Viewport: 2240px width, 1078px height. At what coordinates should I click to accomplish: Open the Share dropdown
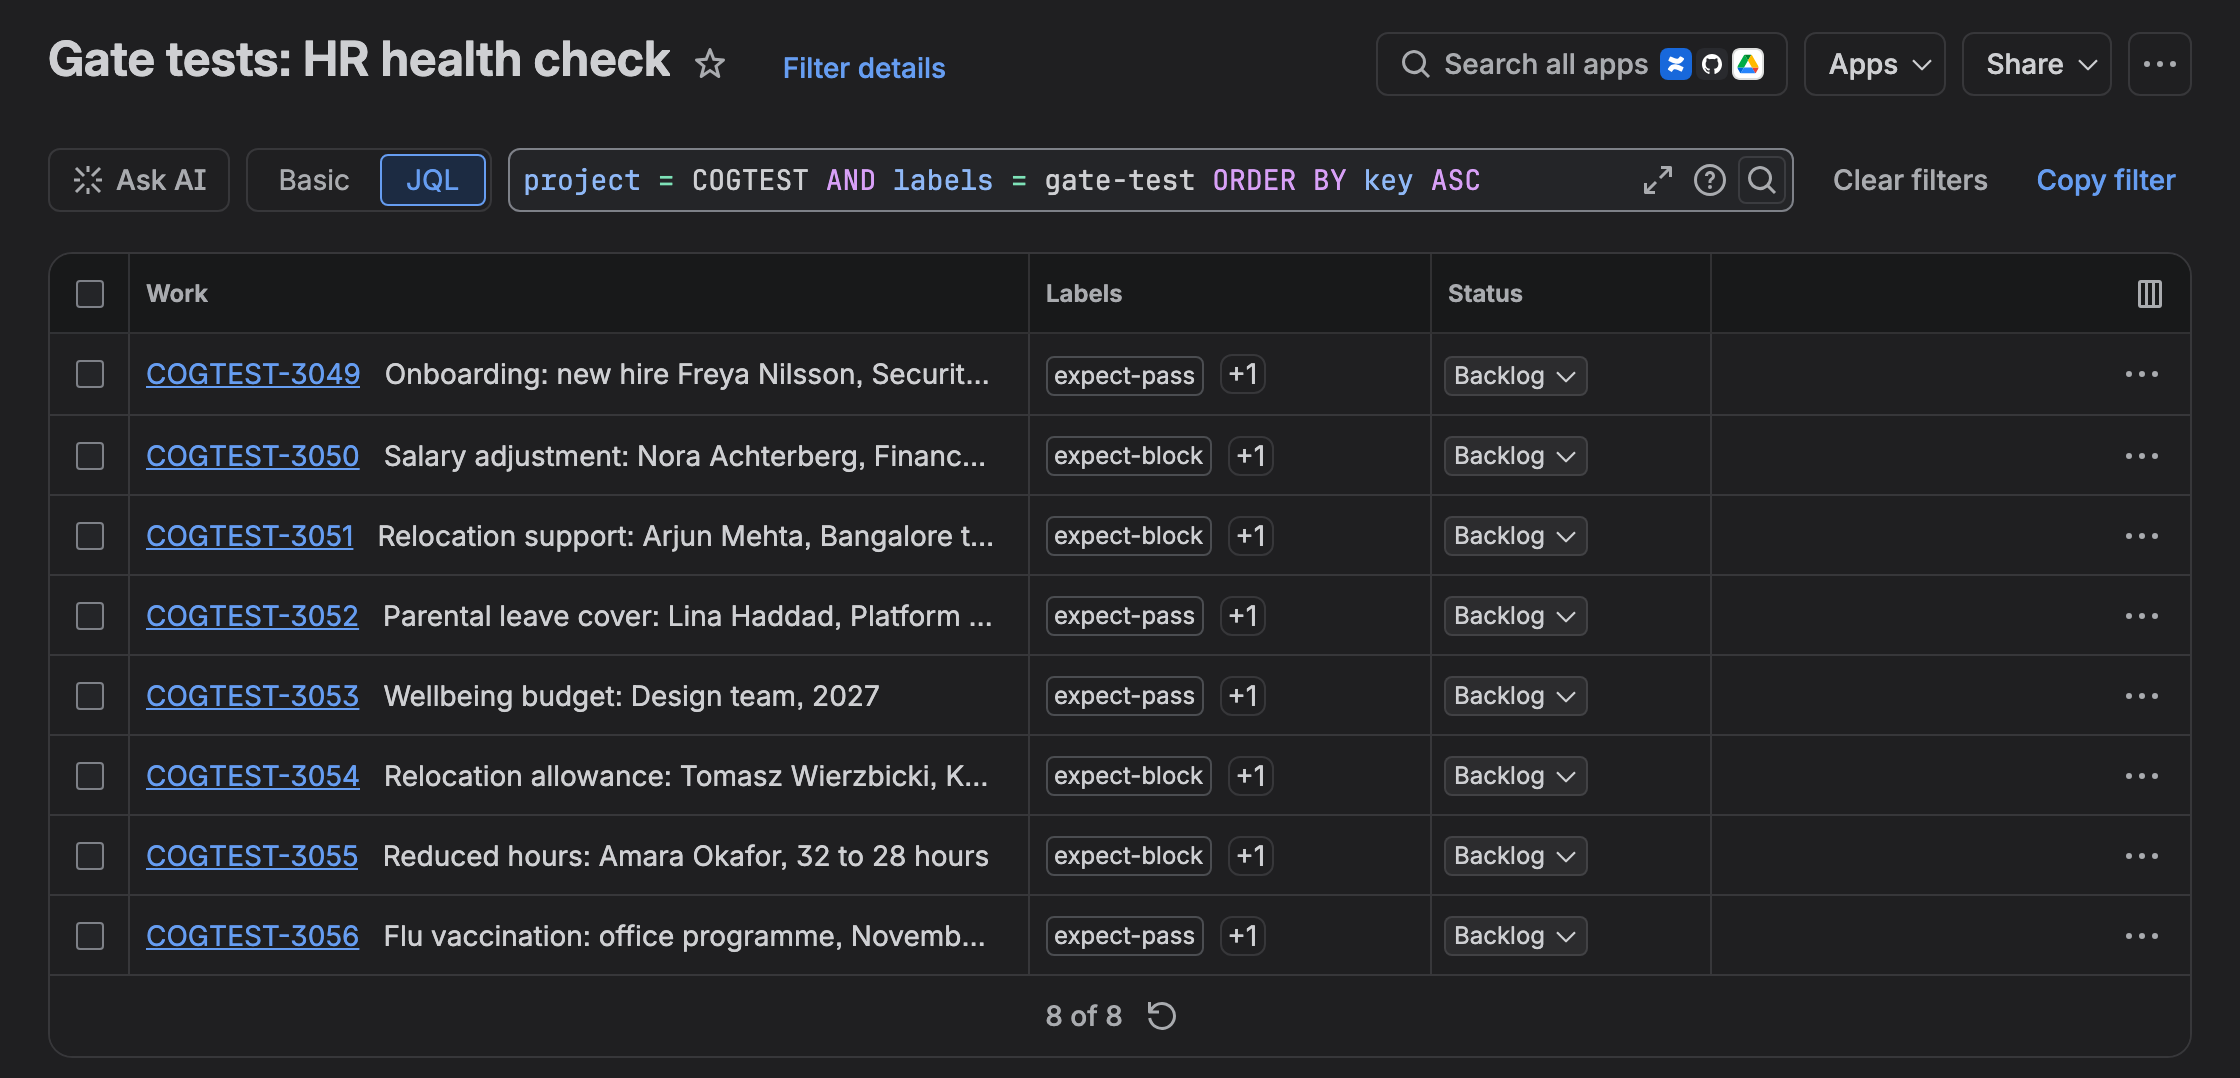click(2037, 64)
